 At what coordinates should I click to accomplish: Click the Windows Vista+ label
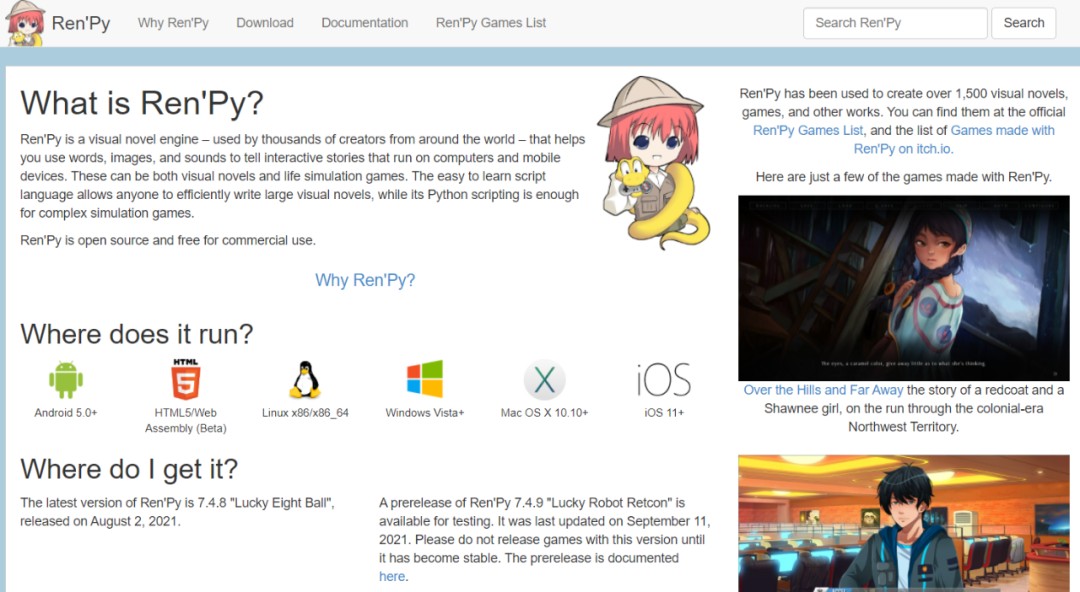[425, 413]
